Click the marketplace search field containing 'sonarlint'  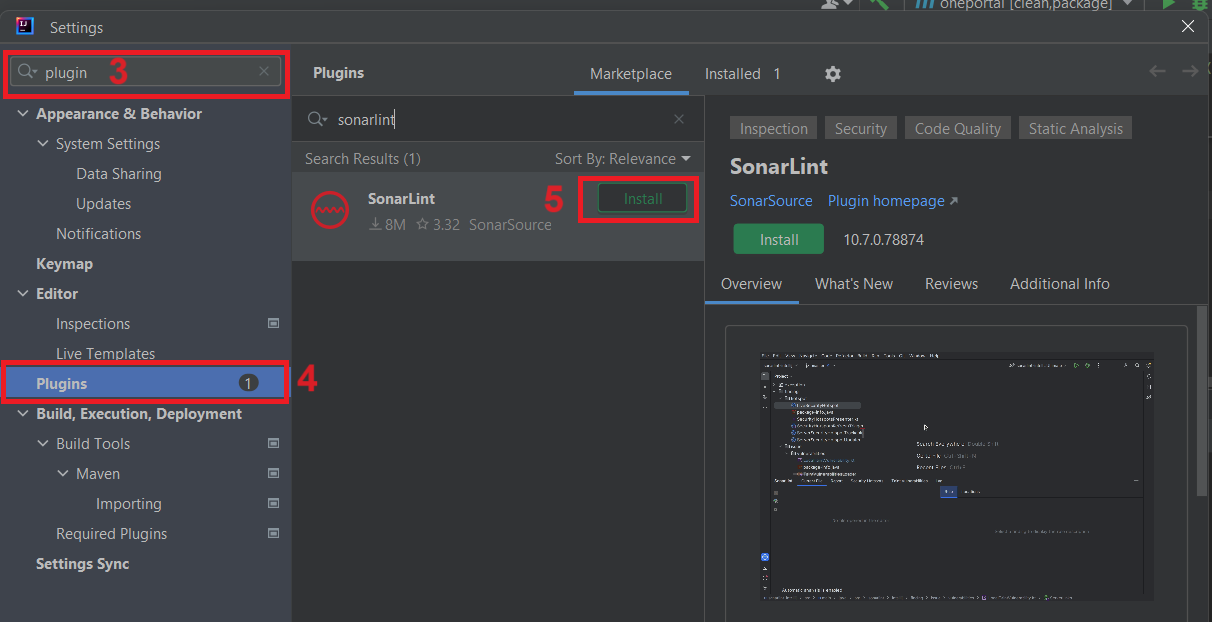(498, 119)
